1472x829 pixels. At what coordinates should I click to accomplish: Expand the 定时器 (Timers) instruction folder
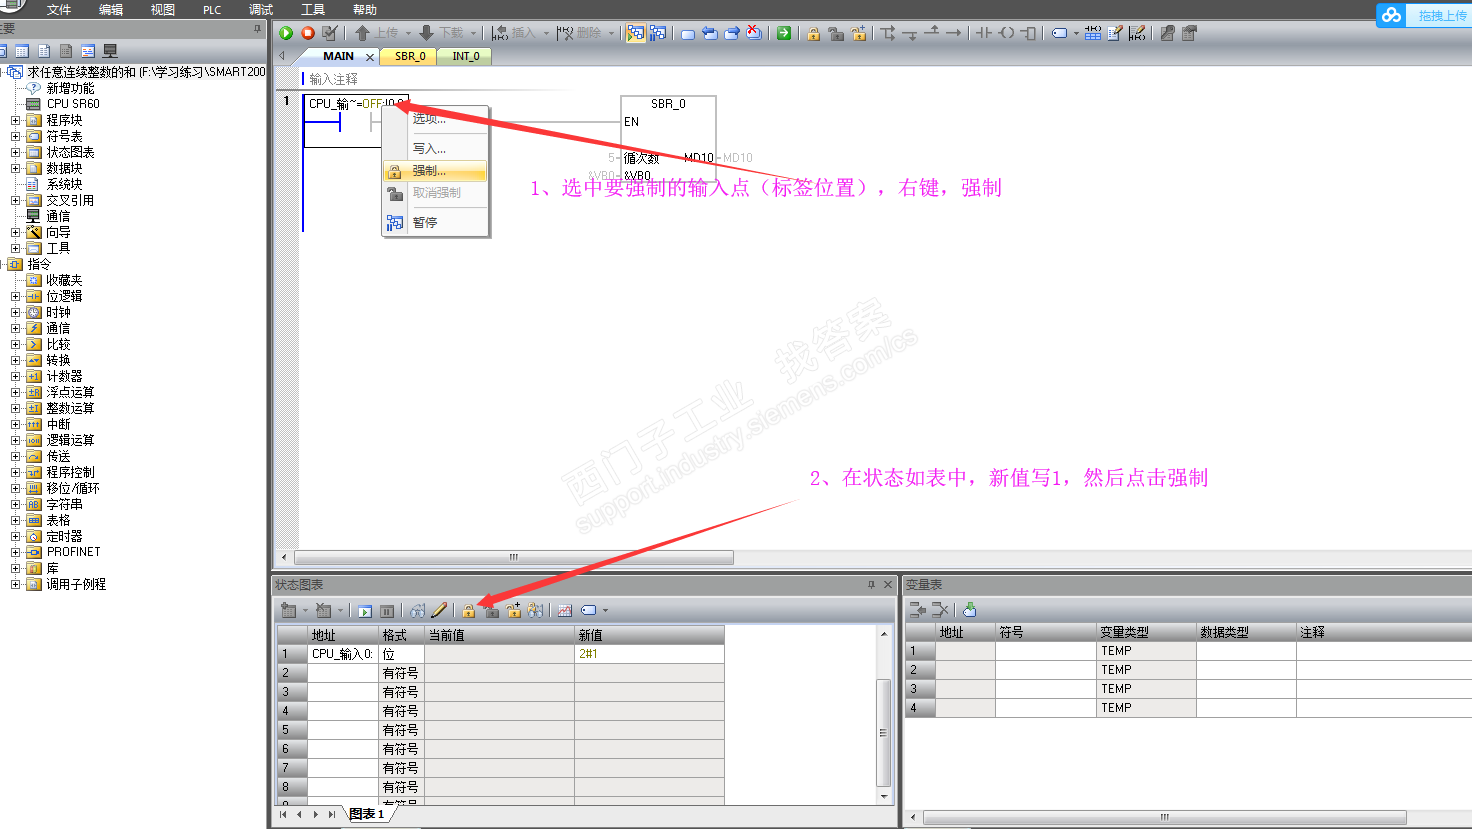click(x=15, y=536)
